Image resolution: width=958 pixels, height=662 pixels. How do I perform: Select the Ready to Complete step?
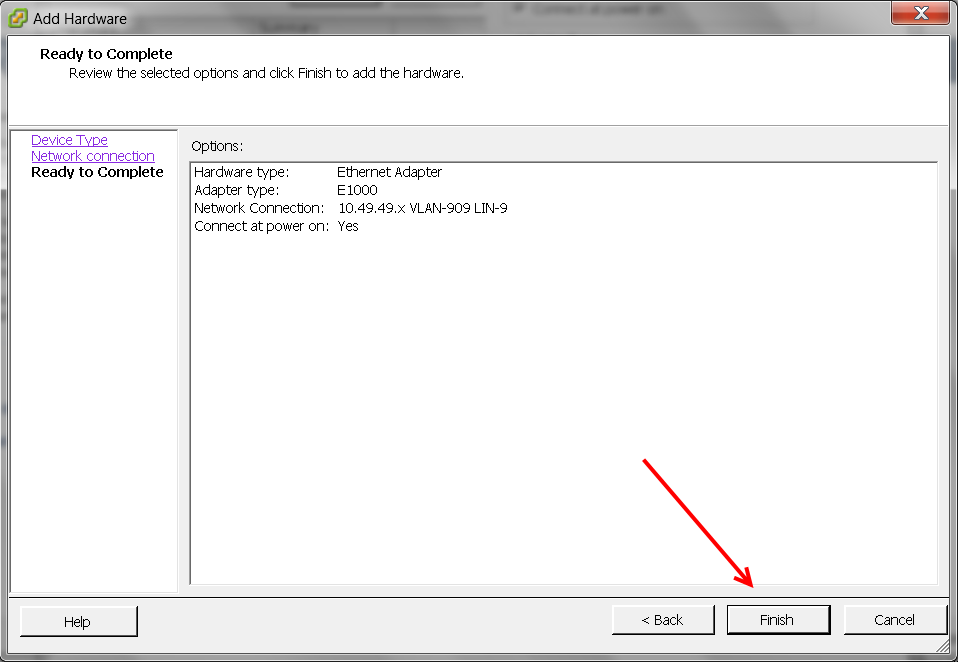[97, 172]
